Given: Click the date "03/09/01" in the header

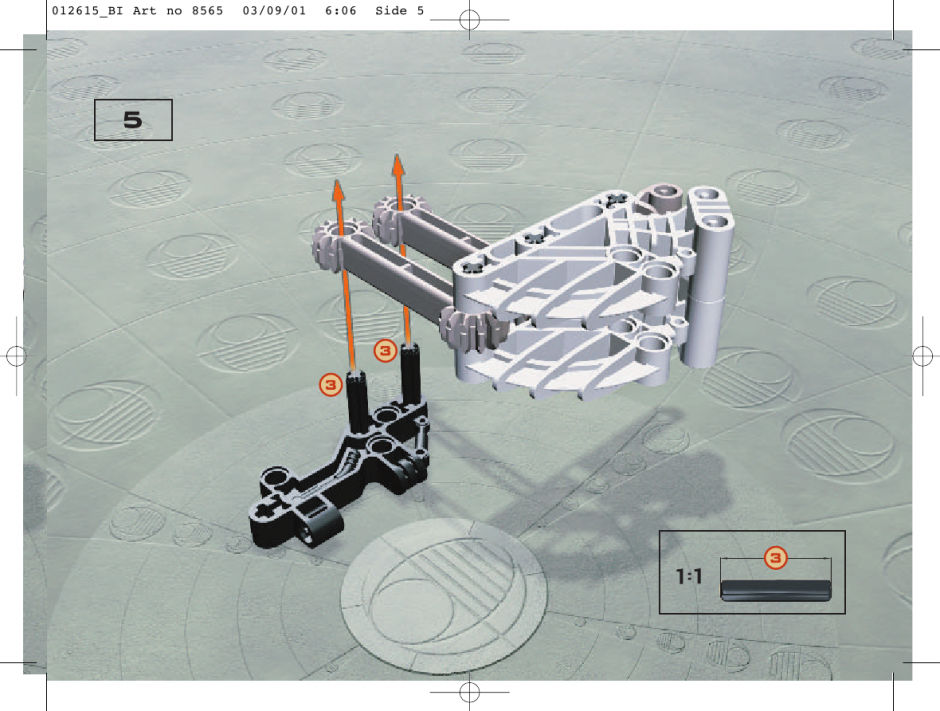Looking at the screenshot, I should [x=274, y=11].
